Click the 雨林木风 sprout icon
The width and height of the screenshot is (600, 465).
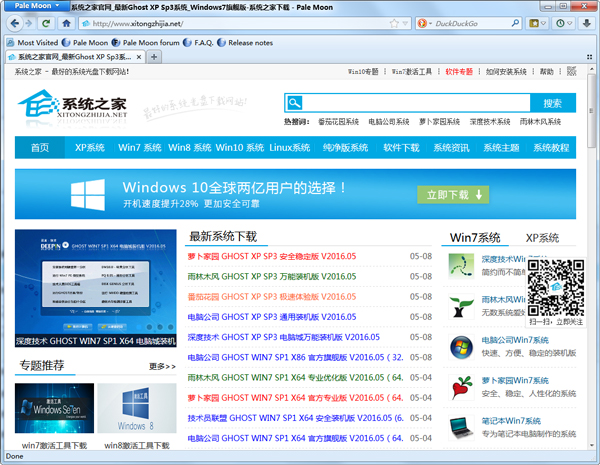coord(461,307)
